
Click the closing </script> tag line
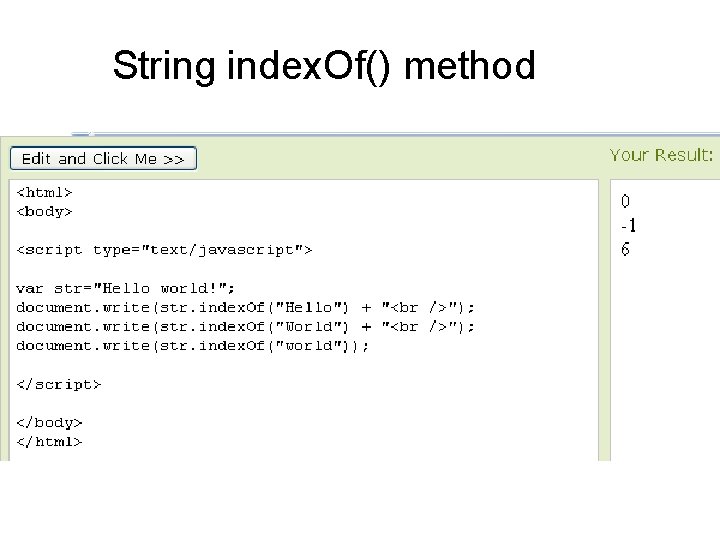pyautogui.click(x=59, y=383)
